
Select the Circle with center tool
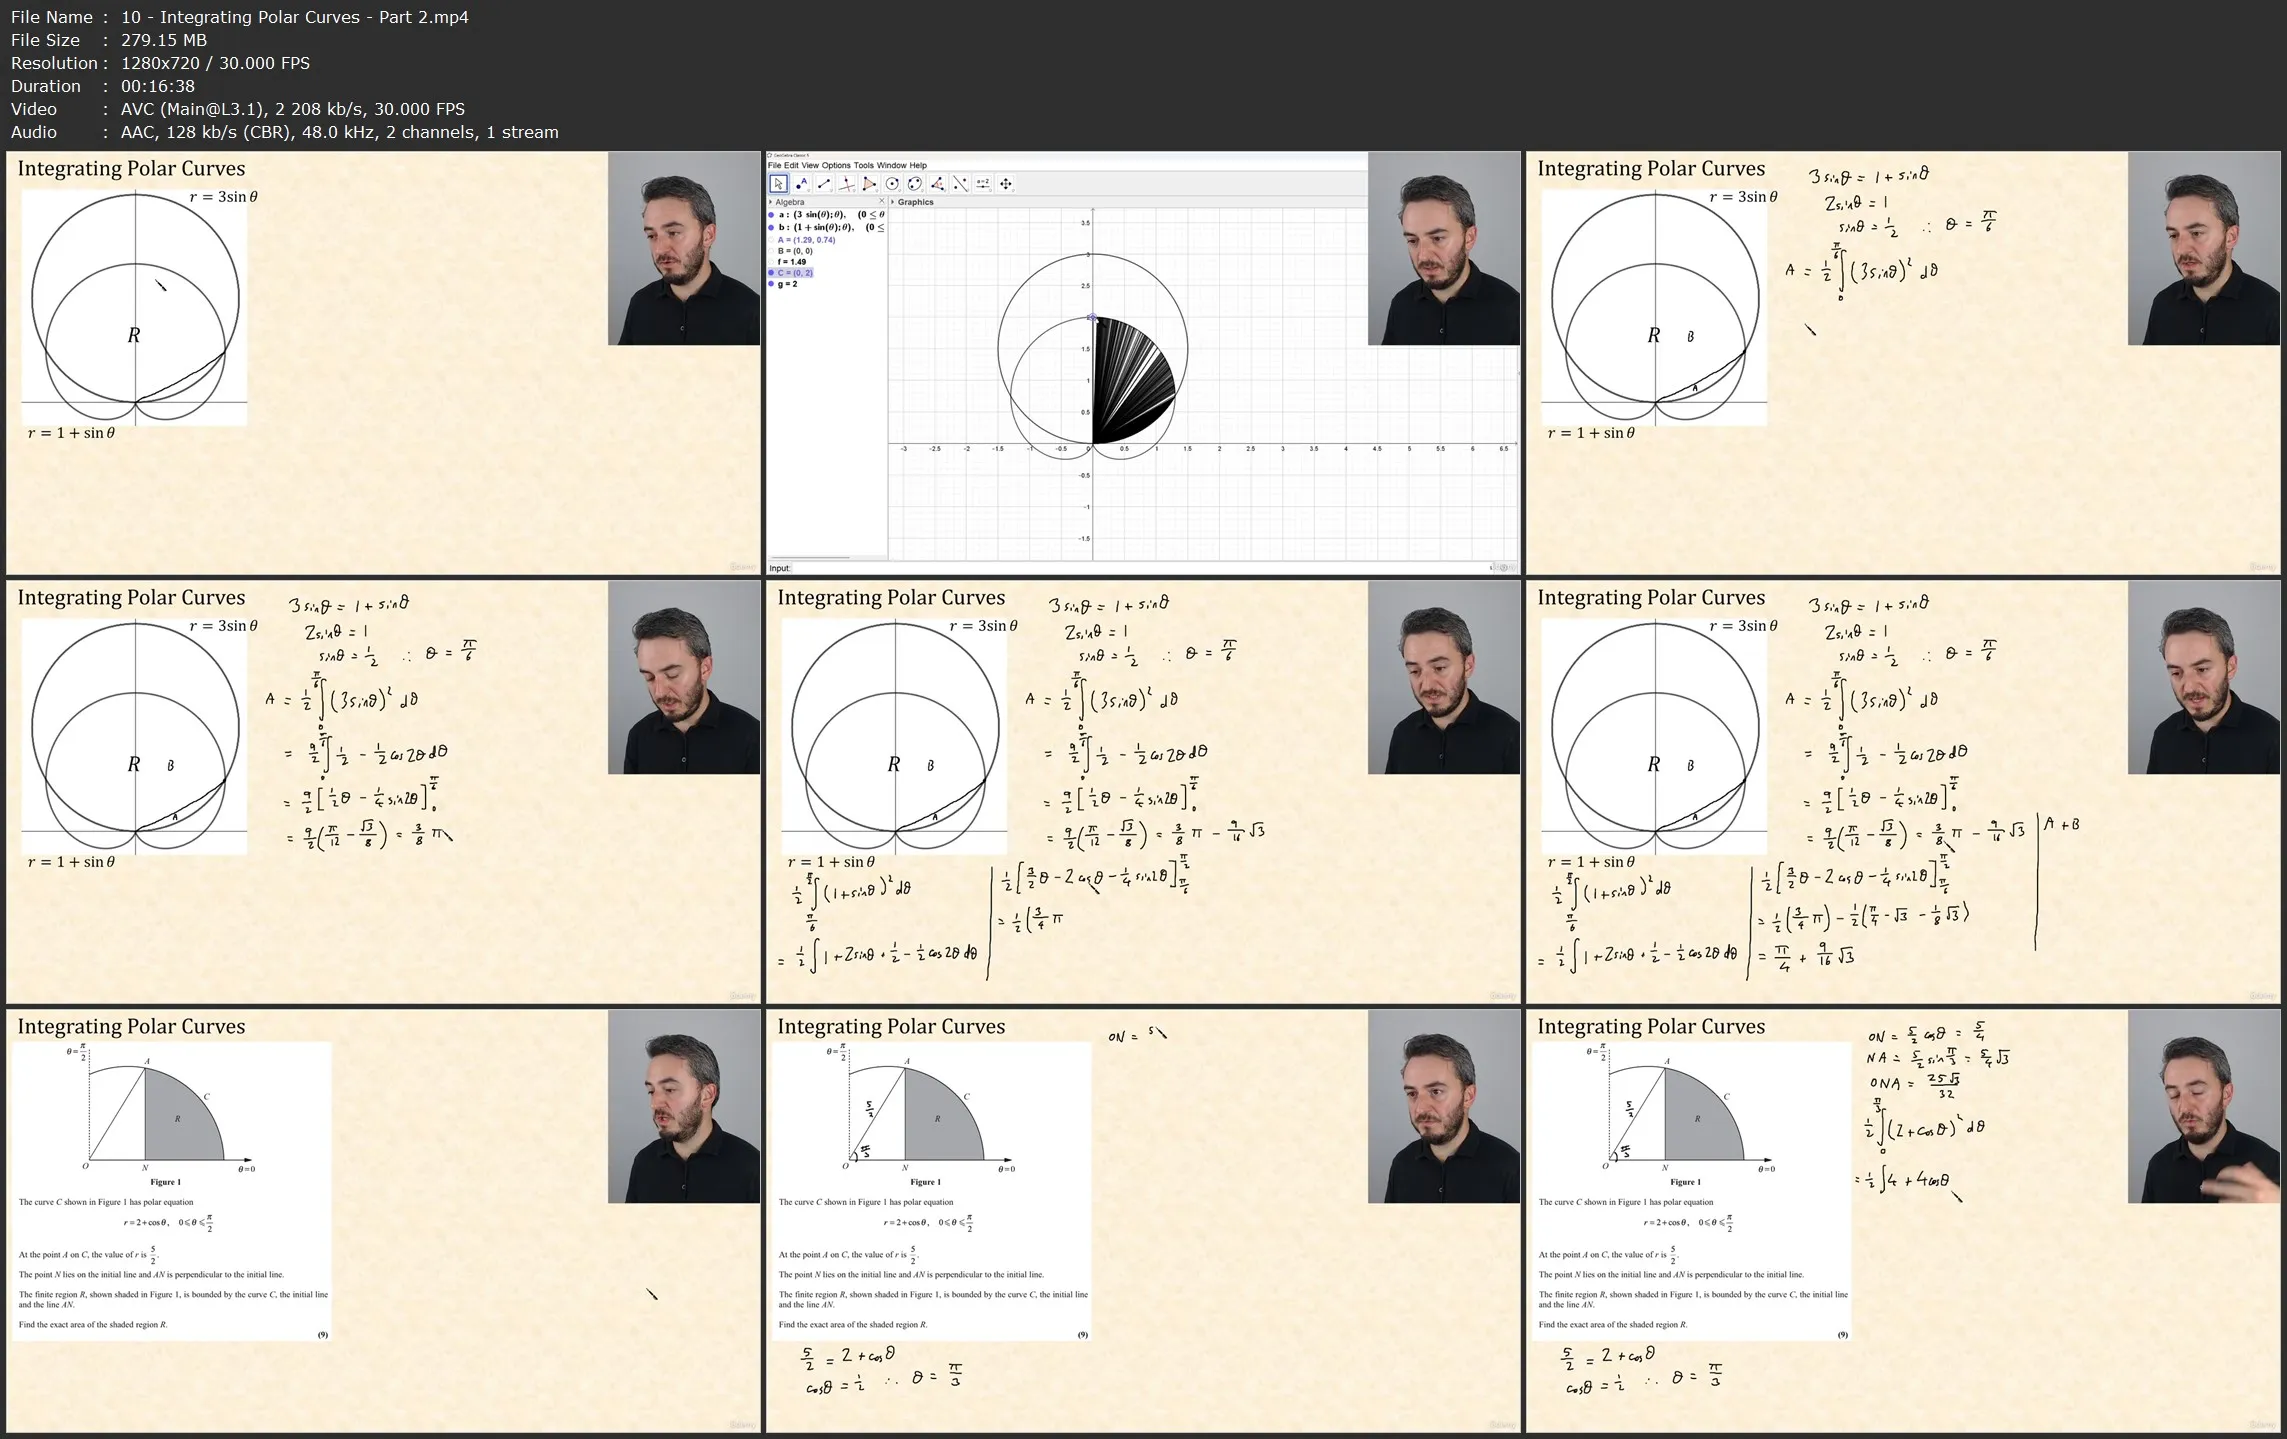tap(892, 184)
